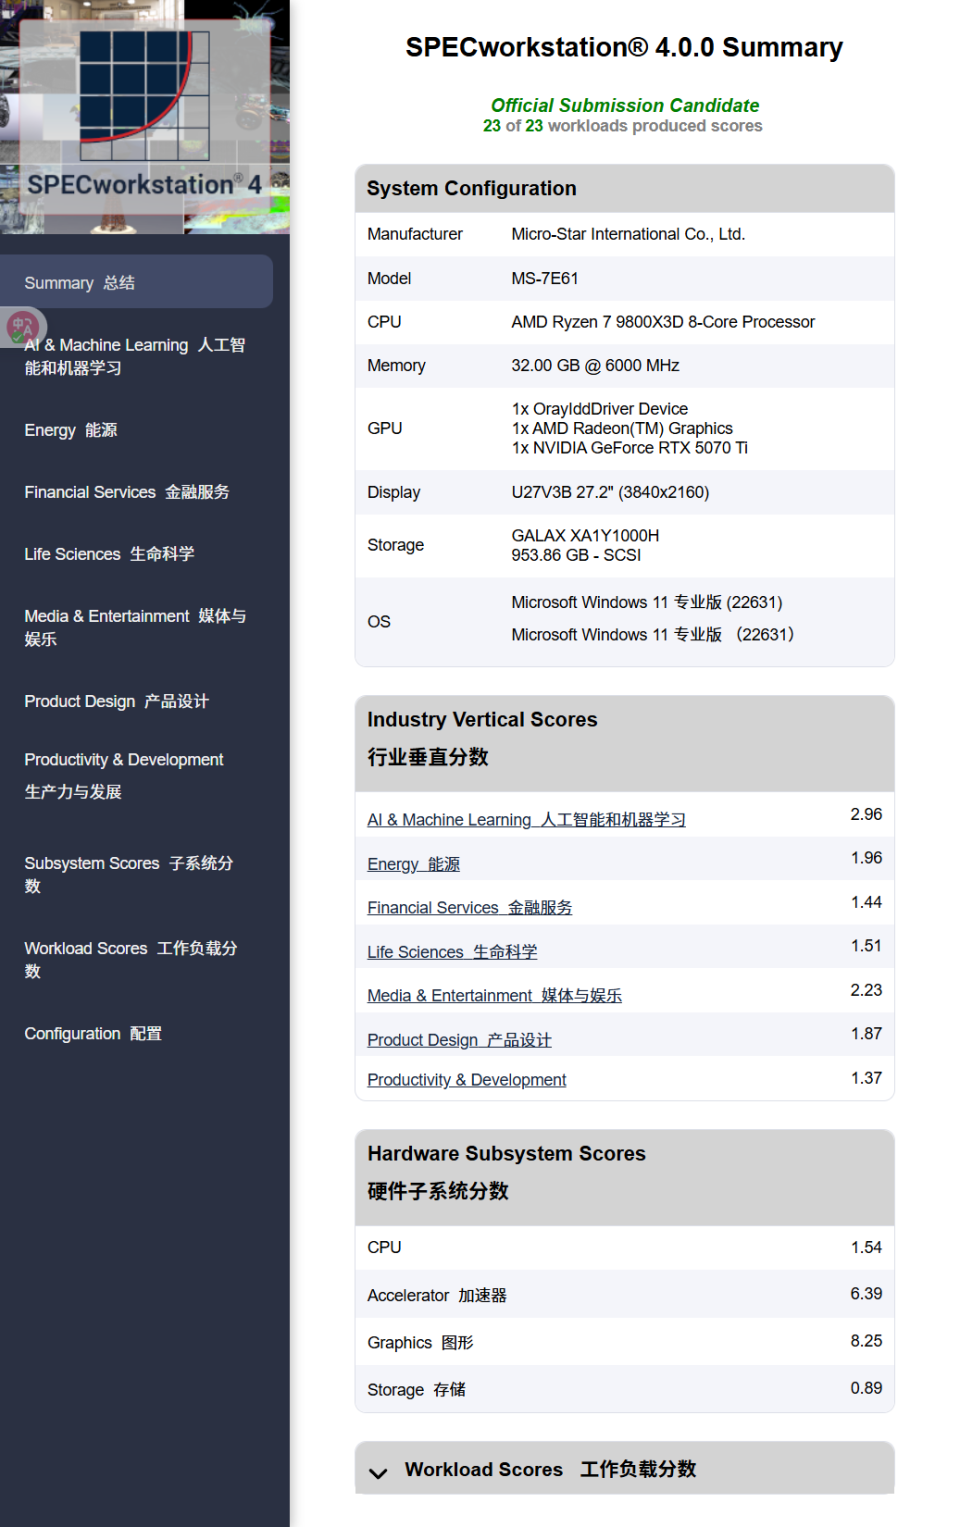Follow the Productivity & Development link

point(466,1080)
